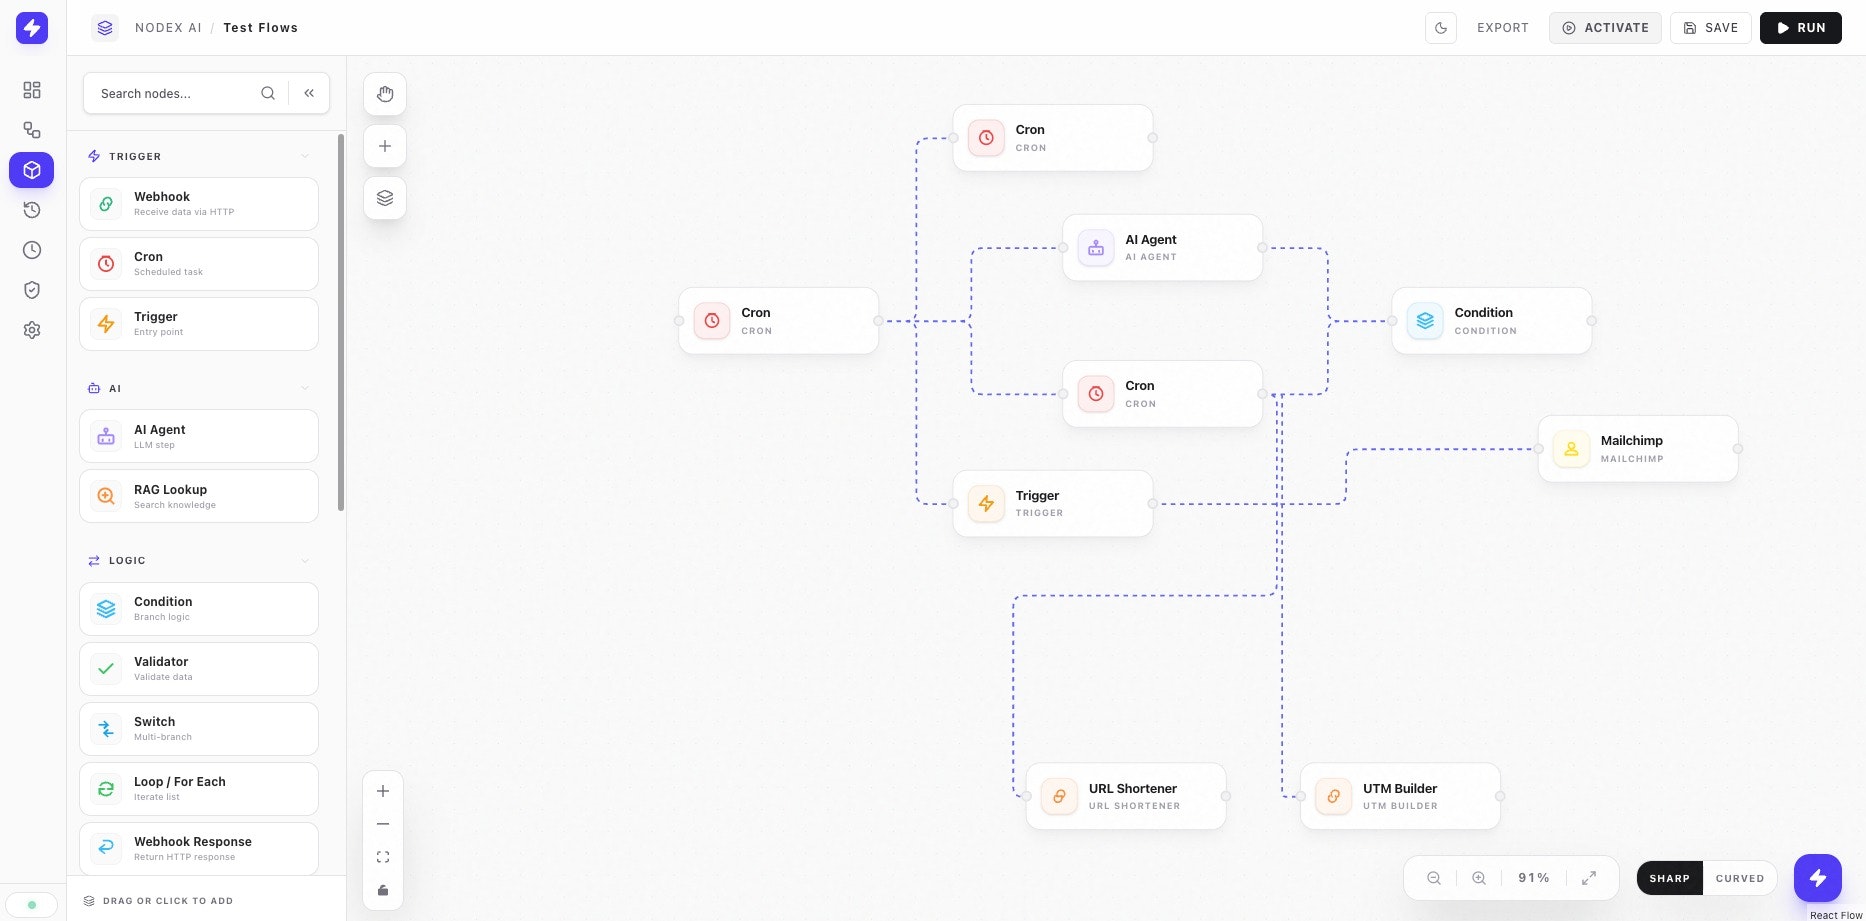Open the dashboard grid icon in sidebar

(x=31, y=90)
